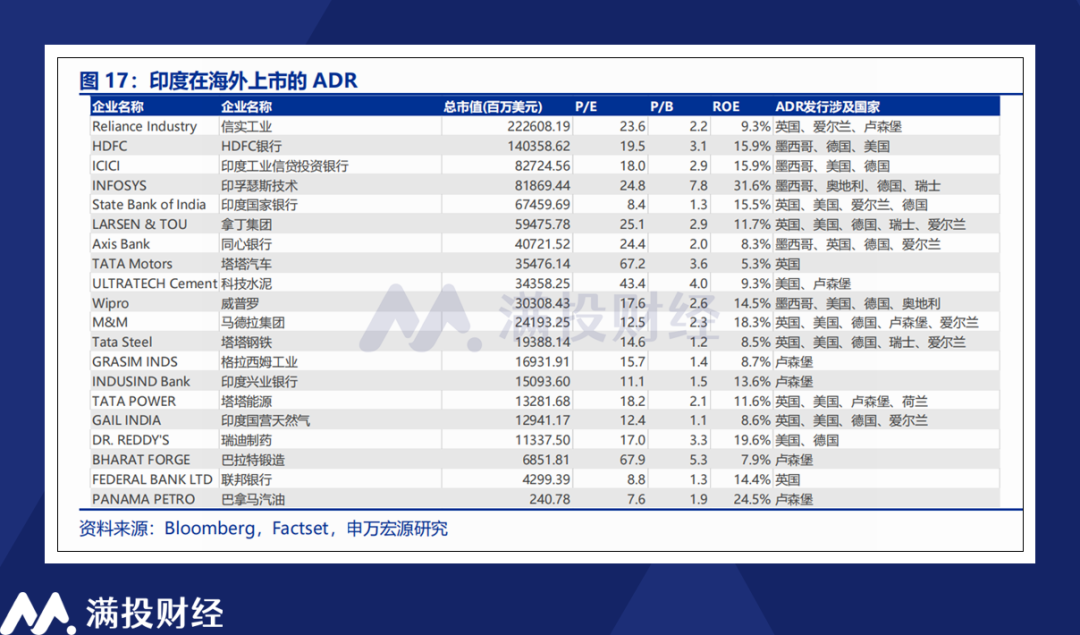
Task: Select the 总市值(百万美元) column header
Action: 492,107
